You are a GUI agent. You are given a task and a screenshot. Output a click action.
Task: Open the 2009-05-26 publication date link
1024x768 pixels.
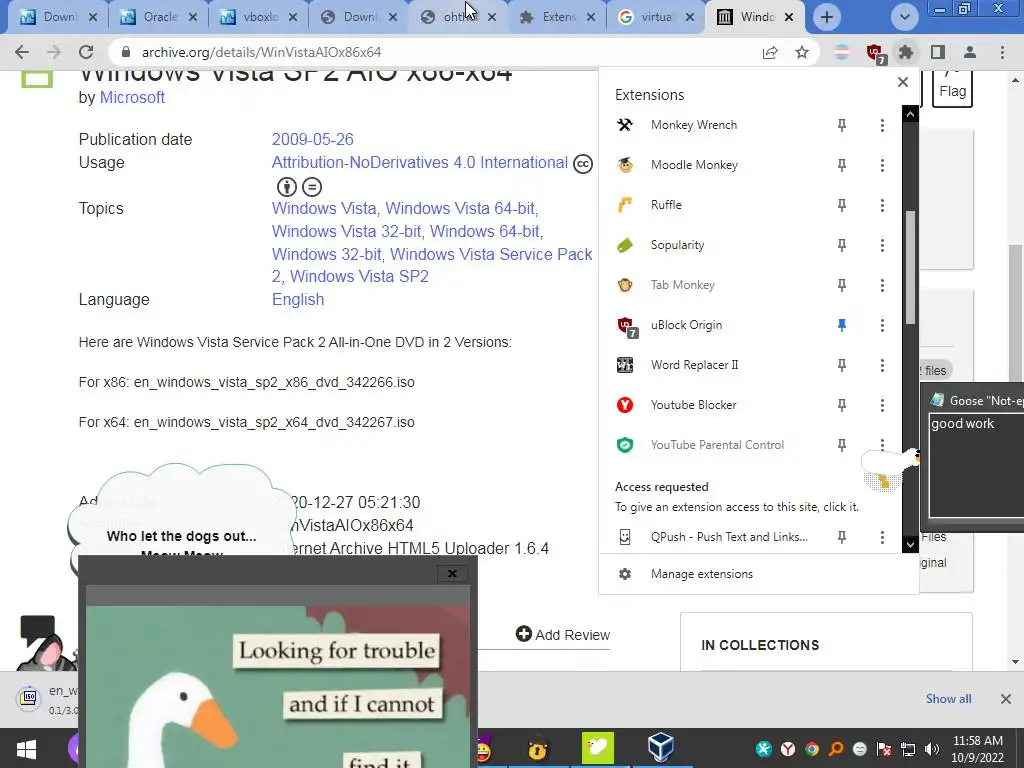(312, 139)
